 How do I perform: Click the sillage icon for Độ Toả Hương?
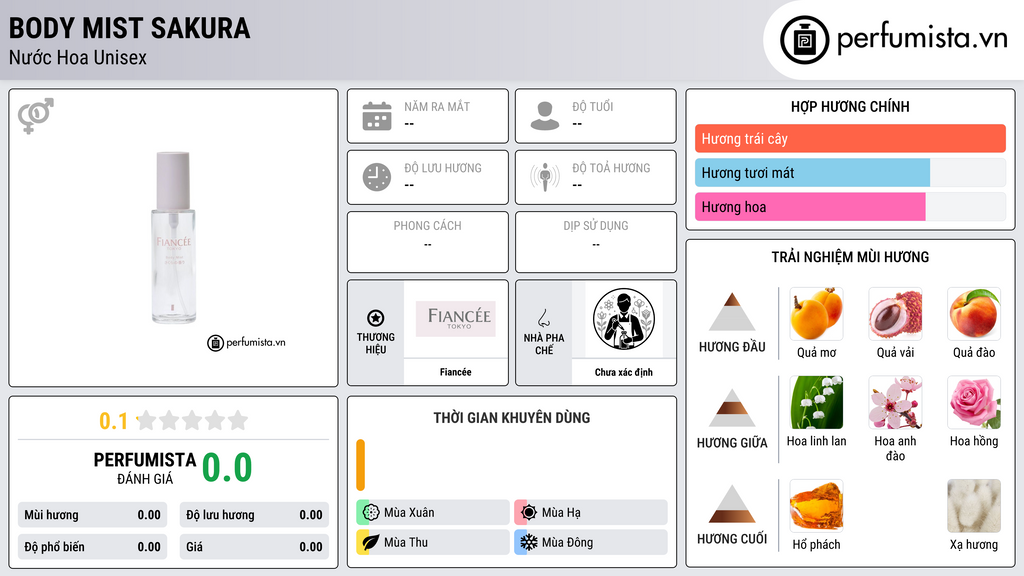[545, 177]
